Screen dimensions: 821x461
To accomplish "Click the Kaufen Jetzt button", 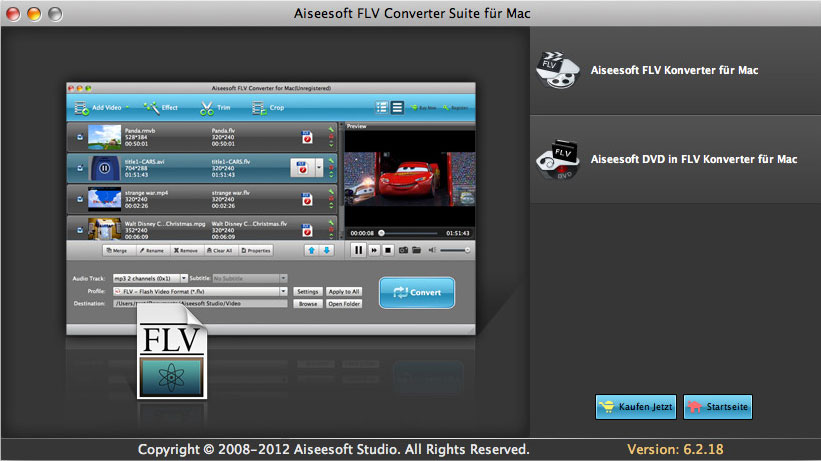I will tap(635, 406).
